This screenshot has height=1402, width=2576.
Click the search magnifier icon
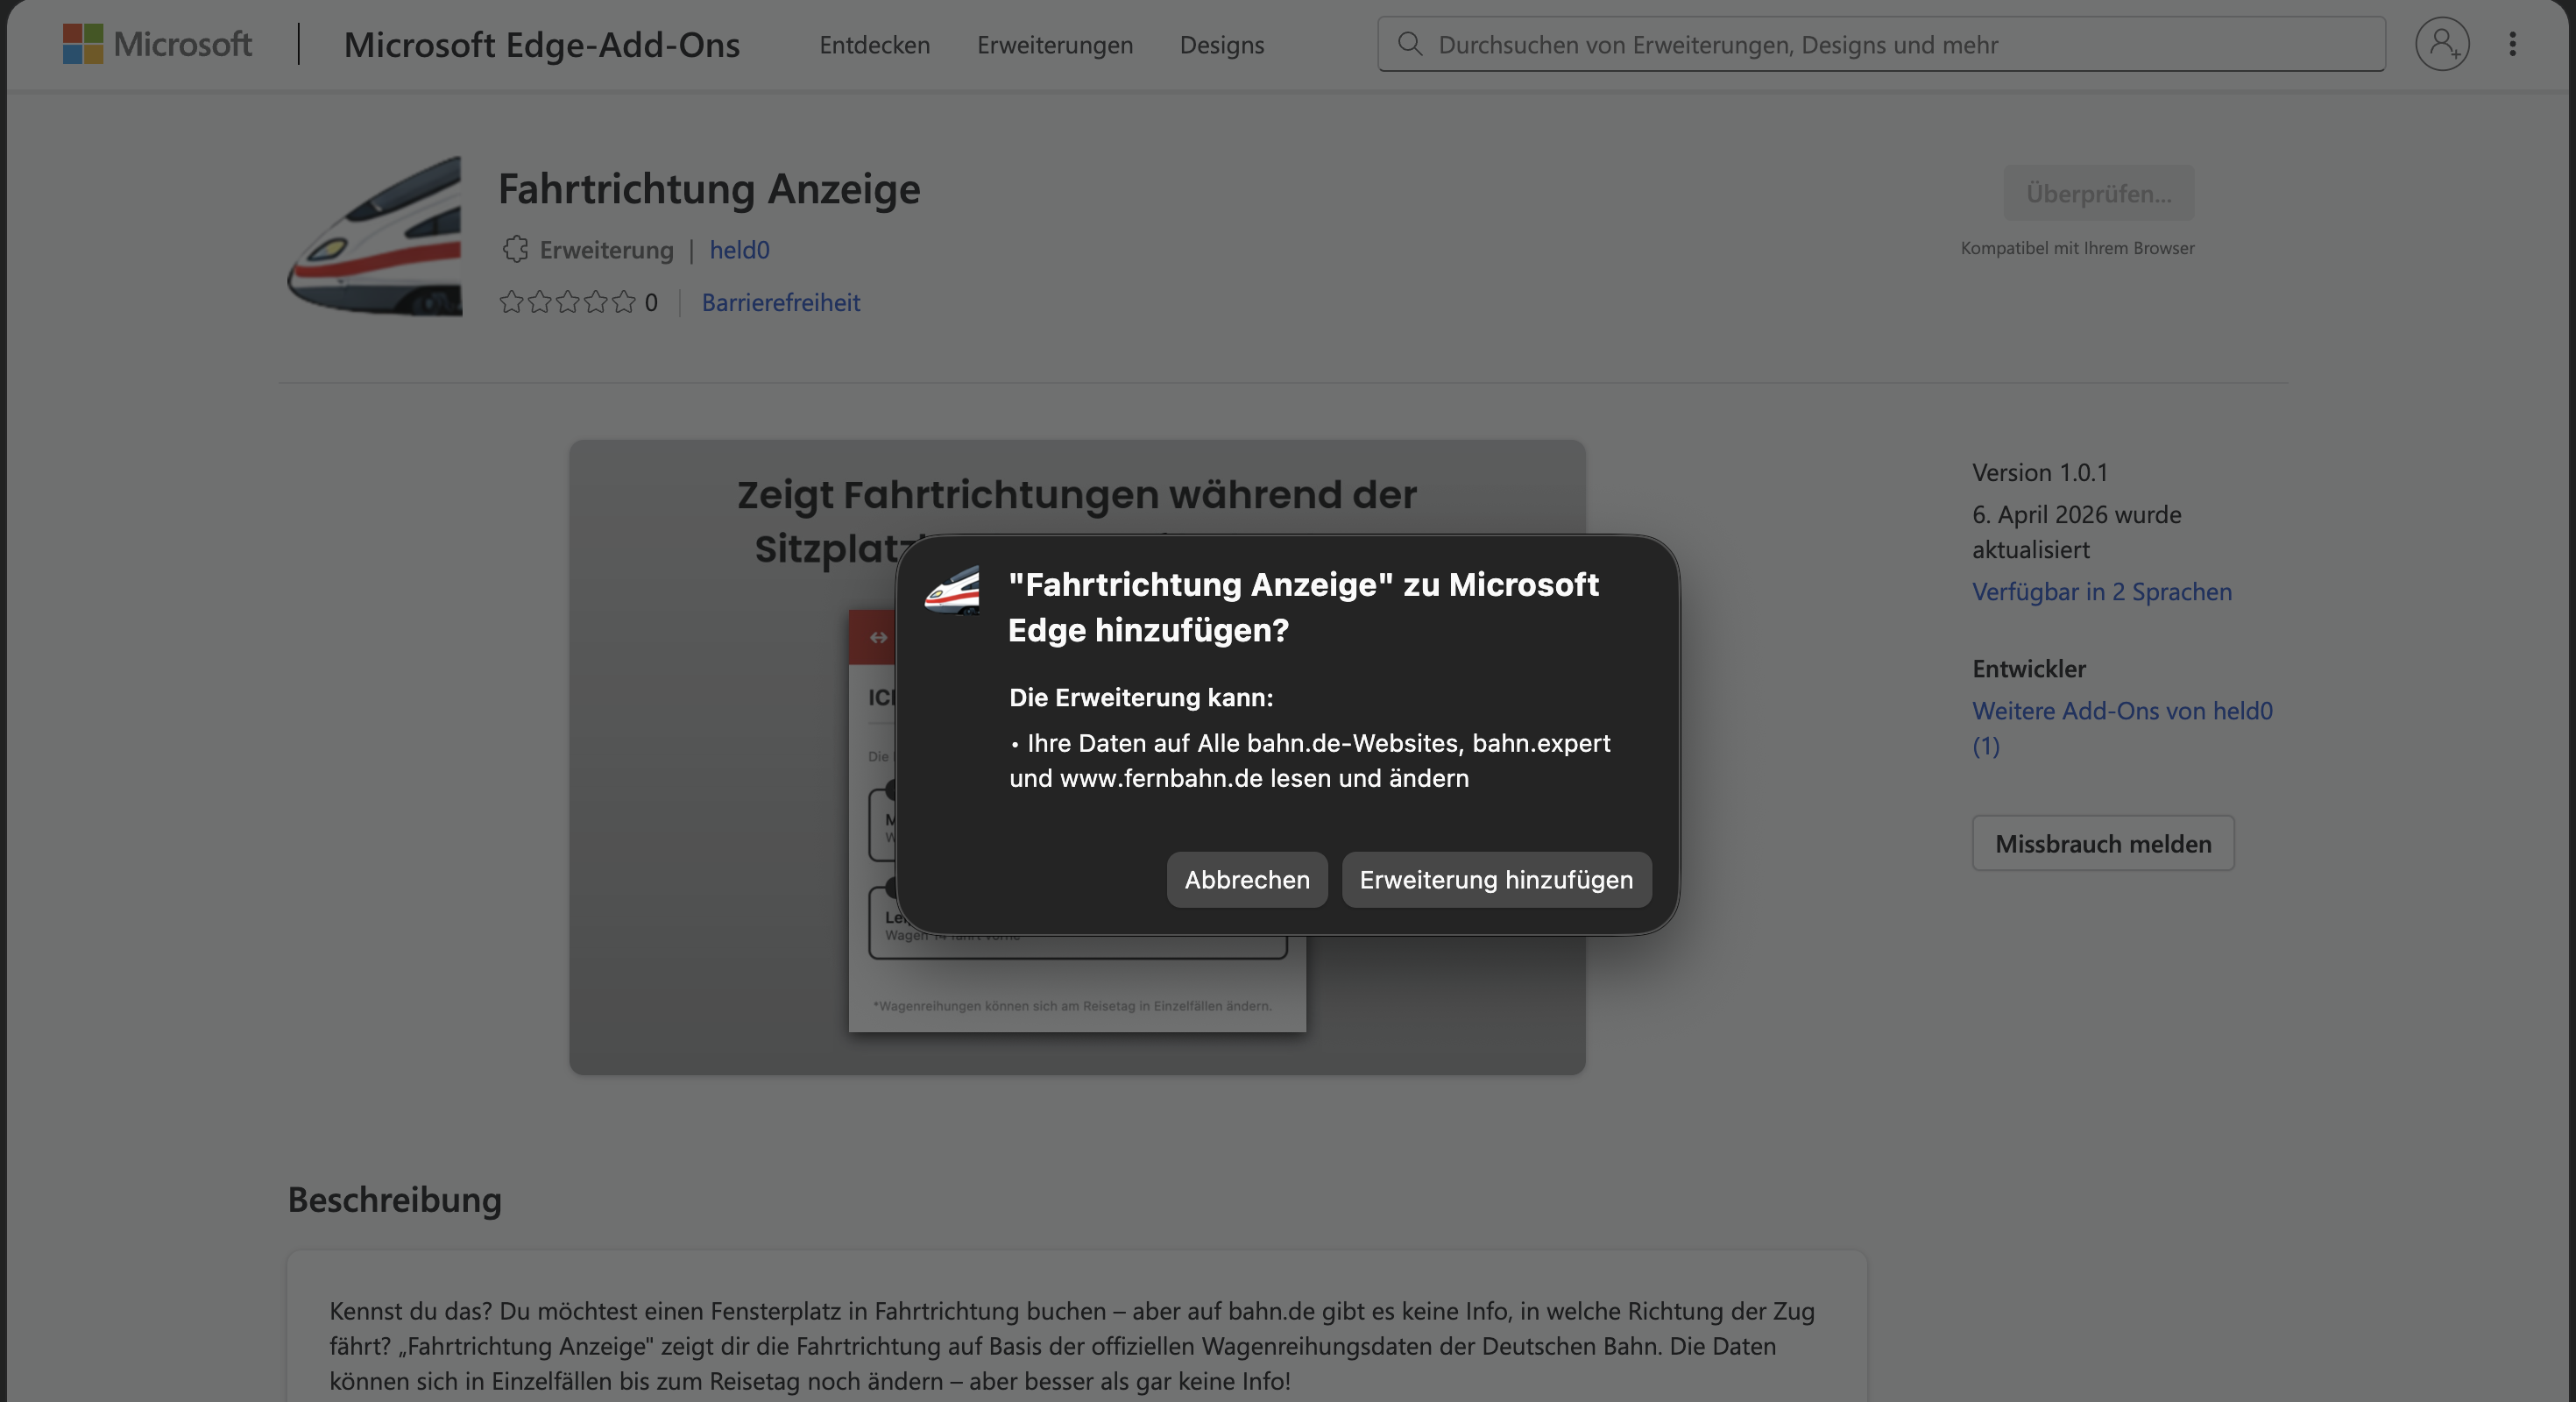coord(1410,44)
